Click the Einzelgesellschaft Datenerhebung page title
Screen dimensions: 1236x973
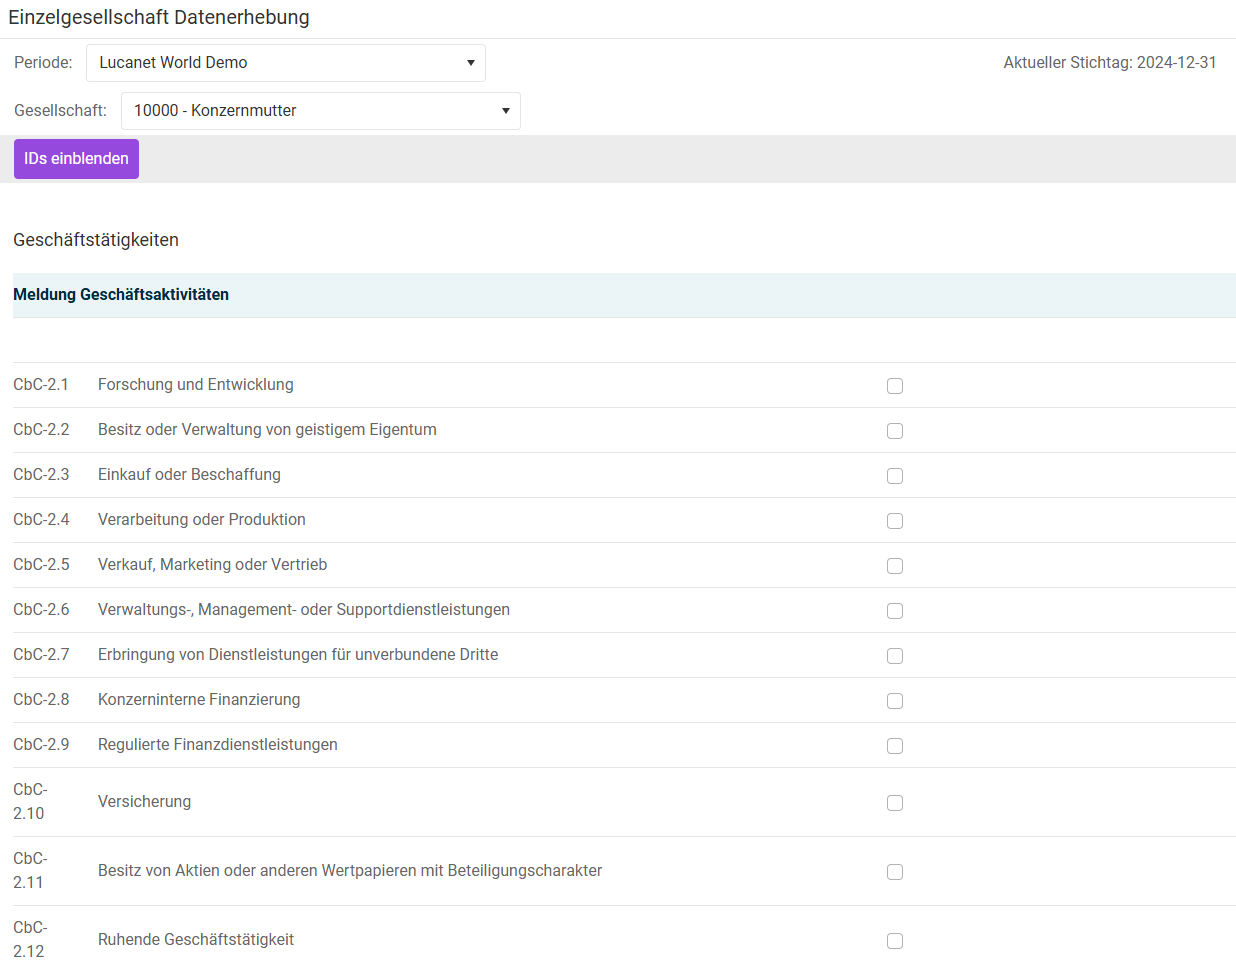(159, 18)
